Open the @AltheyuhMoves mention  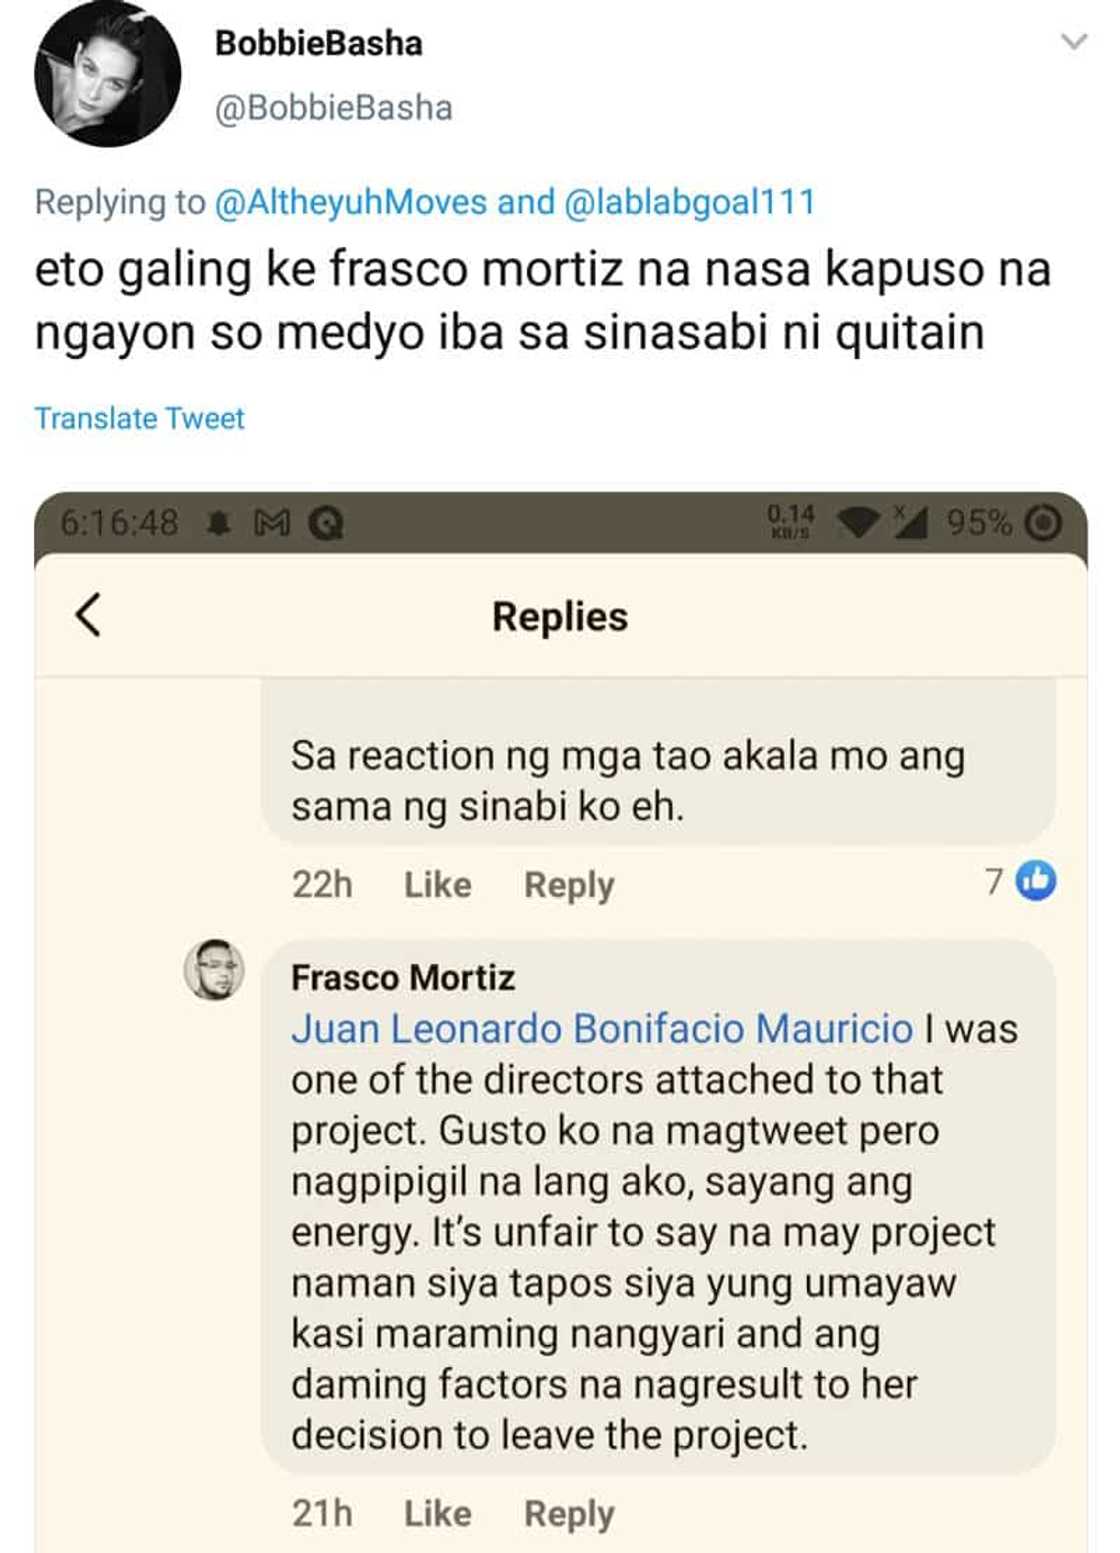click(350, 202)
